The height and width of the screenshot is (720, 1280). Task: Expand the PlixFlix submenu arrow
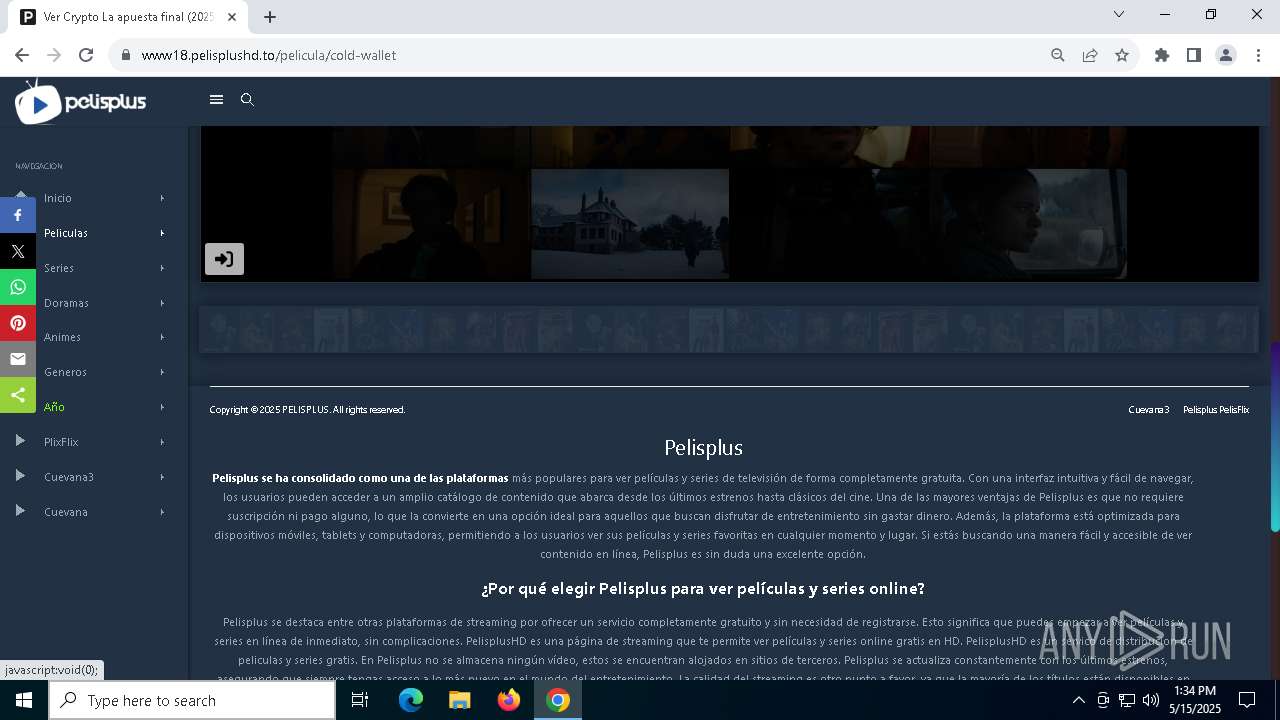coord(162,442)
